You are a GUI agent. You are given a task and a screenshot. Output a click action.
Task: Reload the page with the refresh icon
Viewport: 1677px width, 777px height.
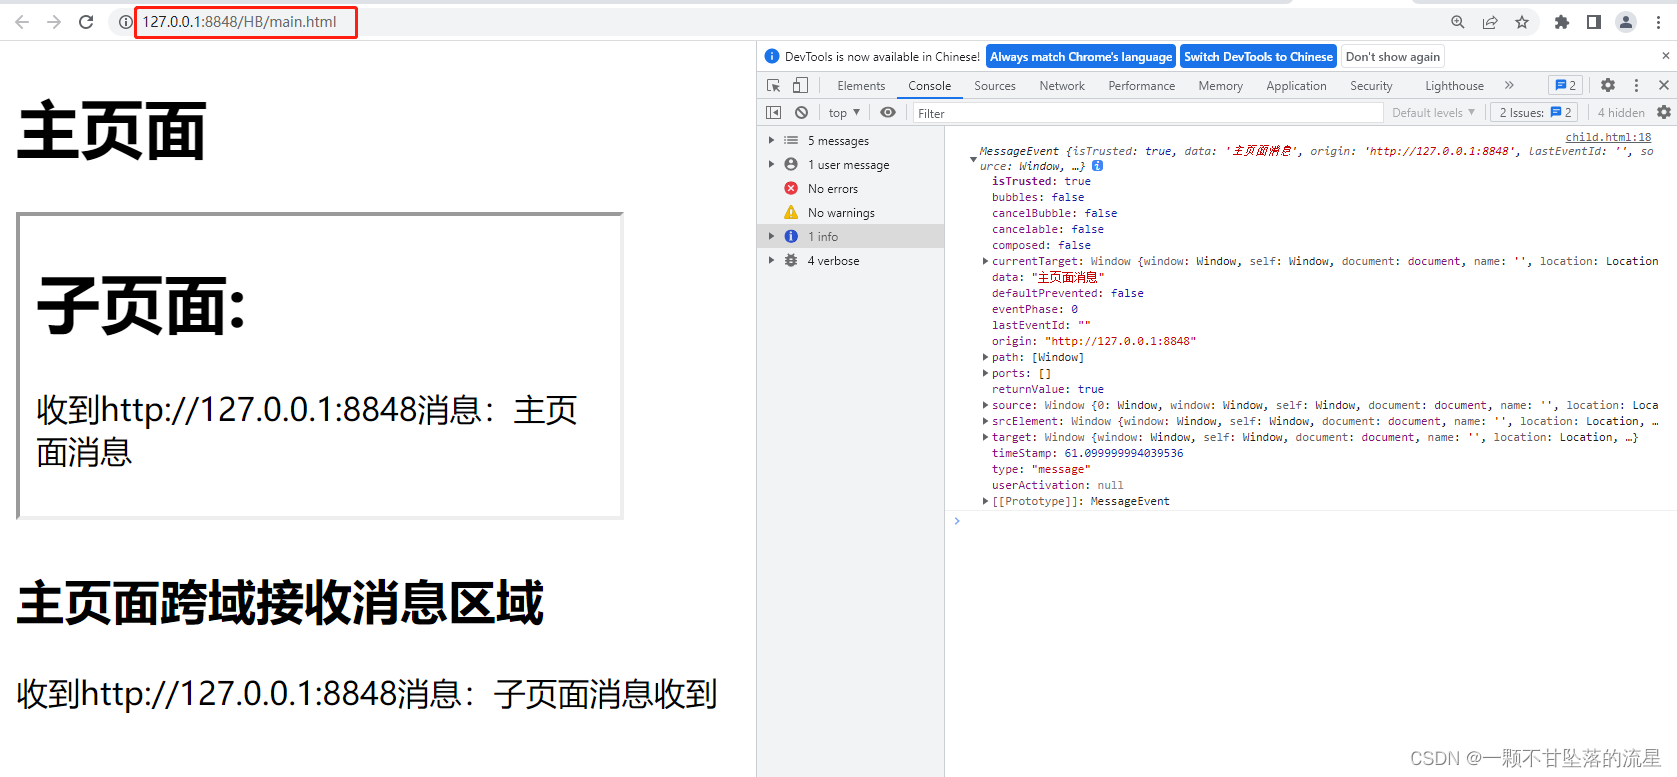tap(86, 22)
